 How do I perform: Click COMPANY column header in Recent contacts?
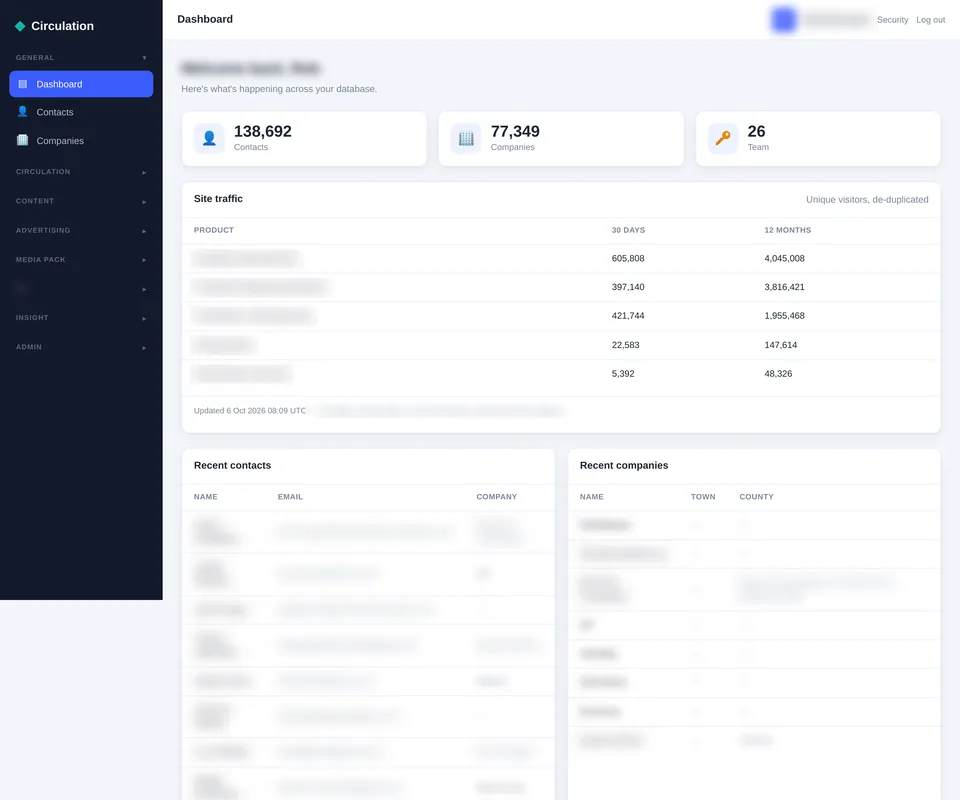pos(497,497)
